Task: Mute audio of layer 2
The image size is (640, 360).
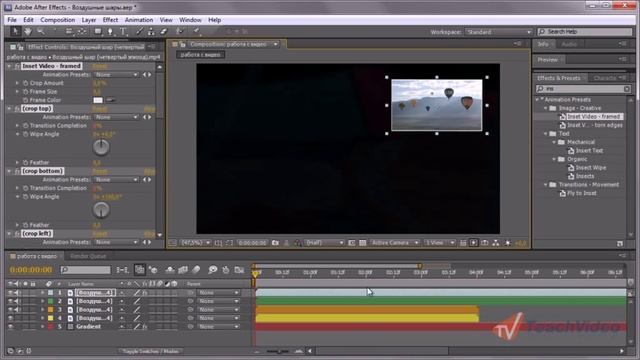Action: pyautogui.click(x=18, y=301)
